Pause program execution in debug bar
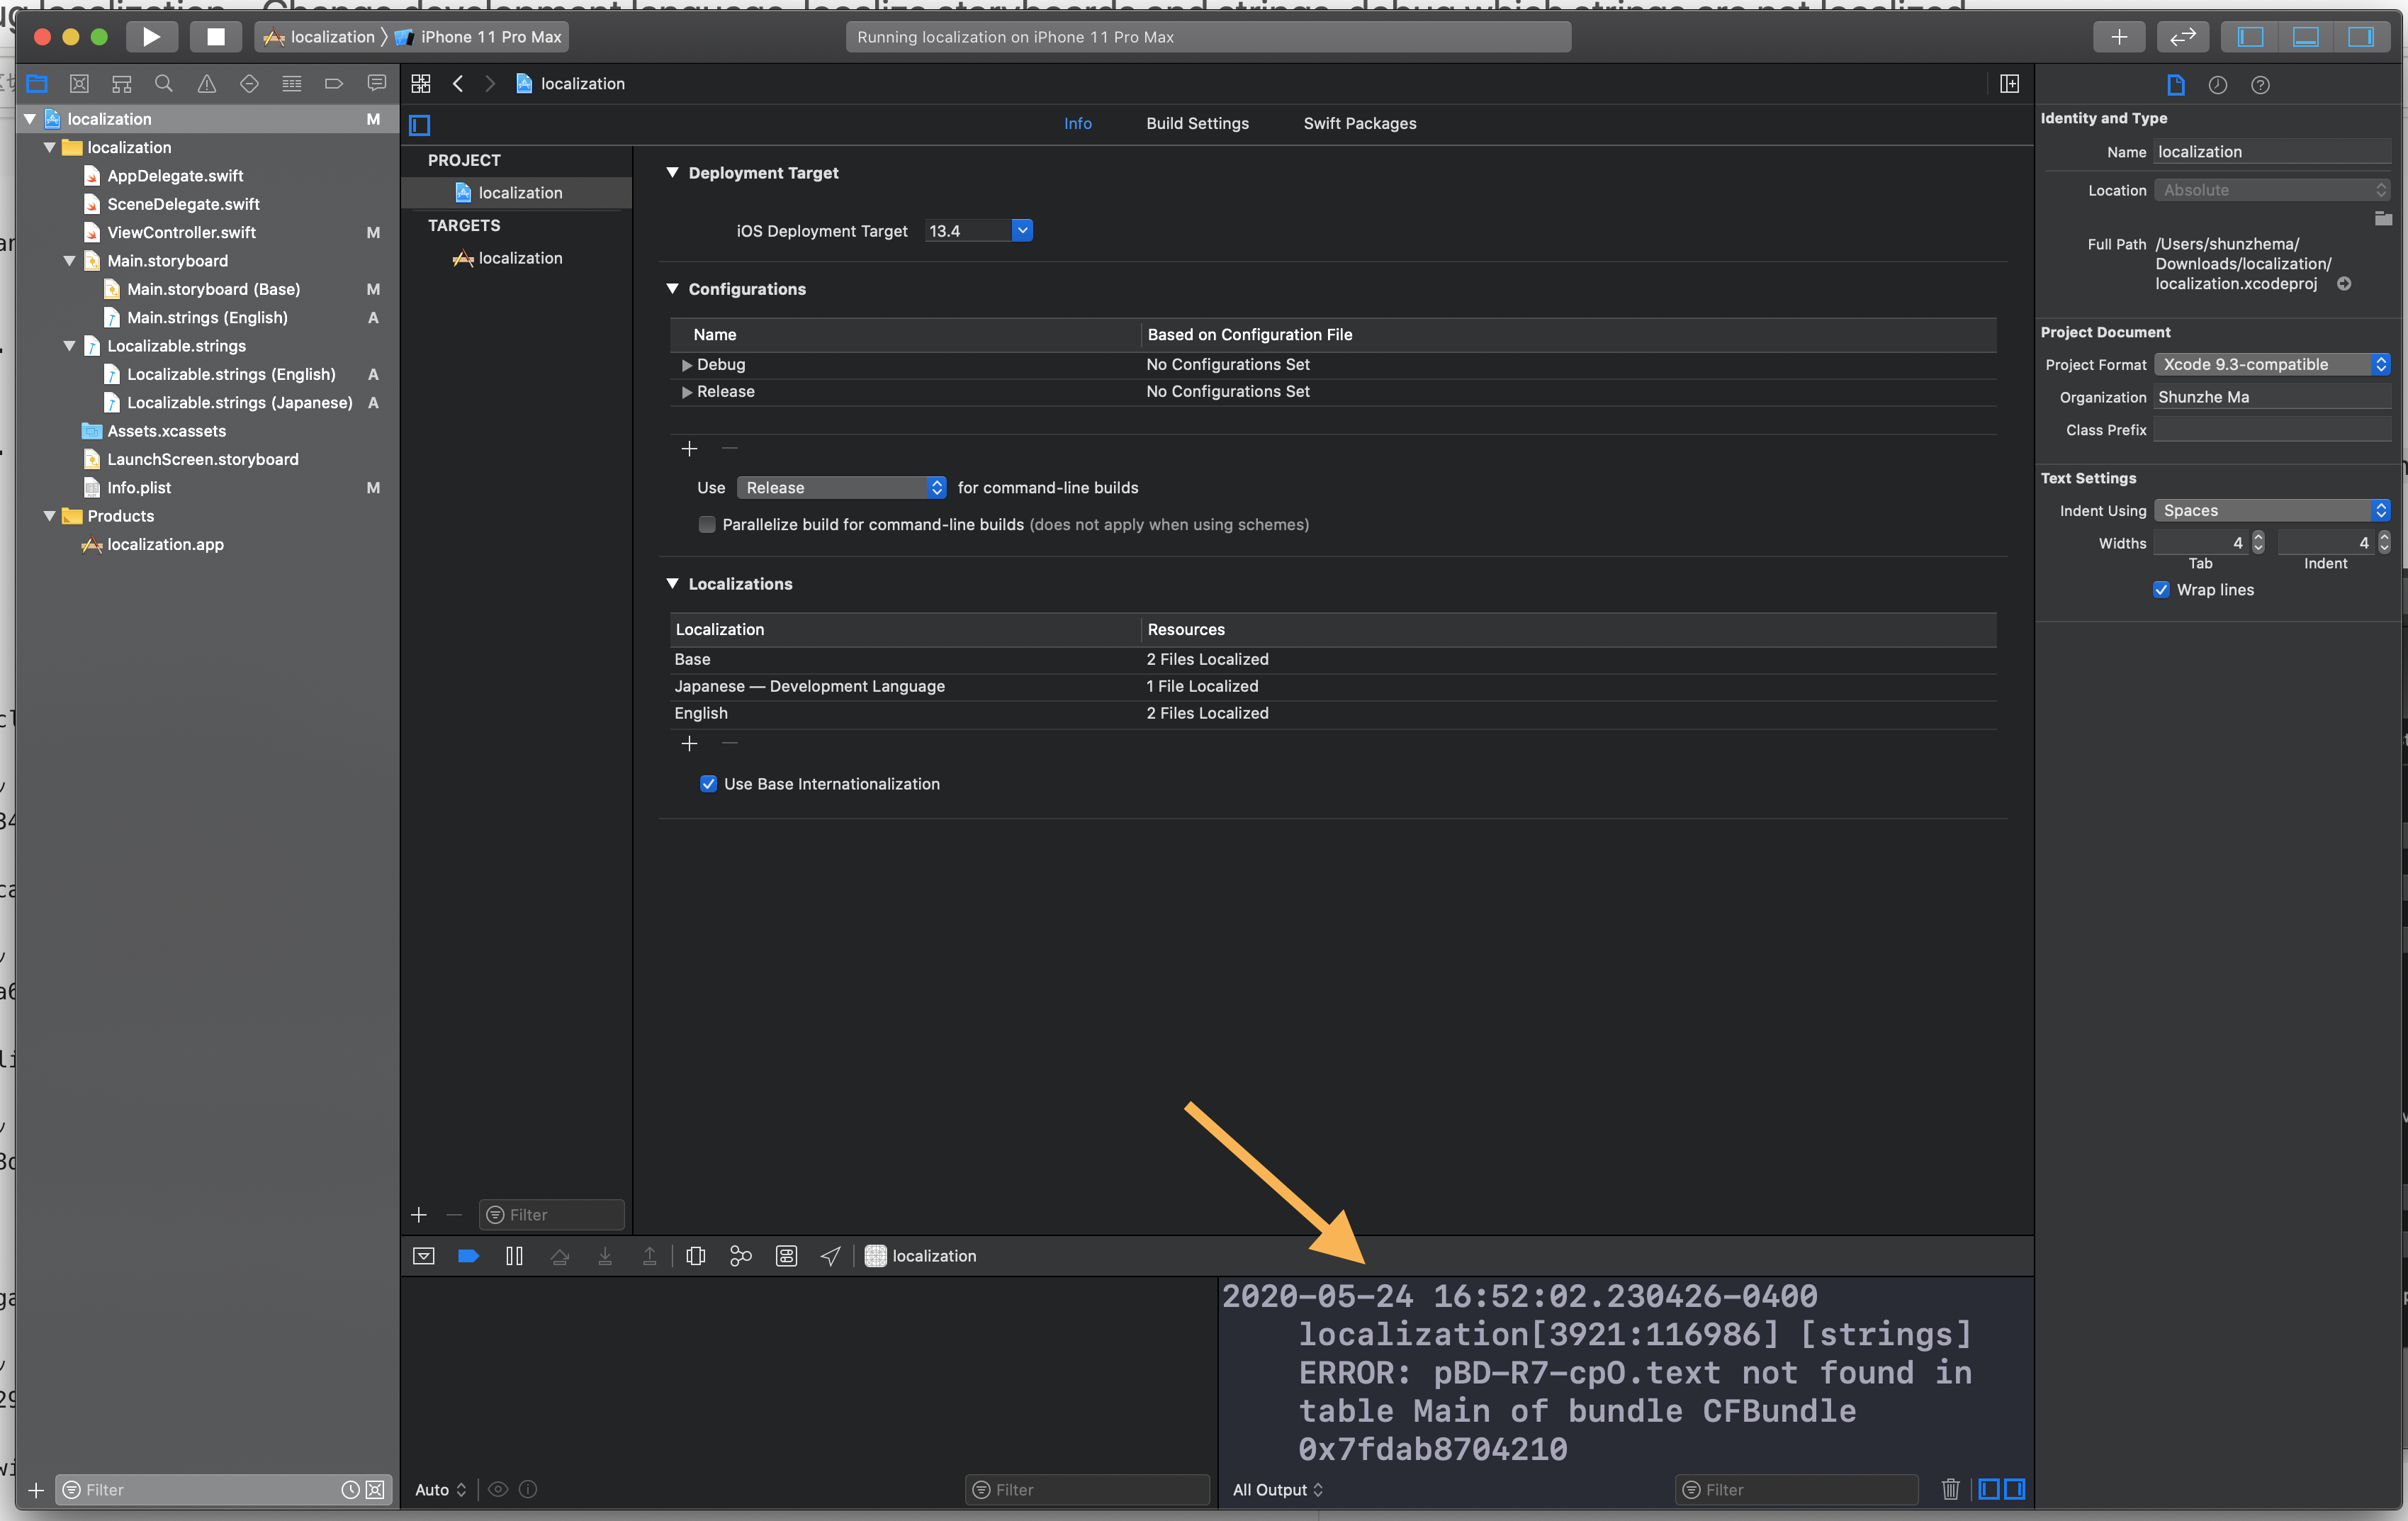The height and width of the screenshot is (1521, 2408). tap(514, 1256)
